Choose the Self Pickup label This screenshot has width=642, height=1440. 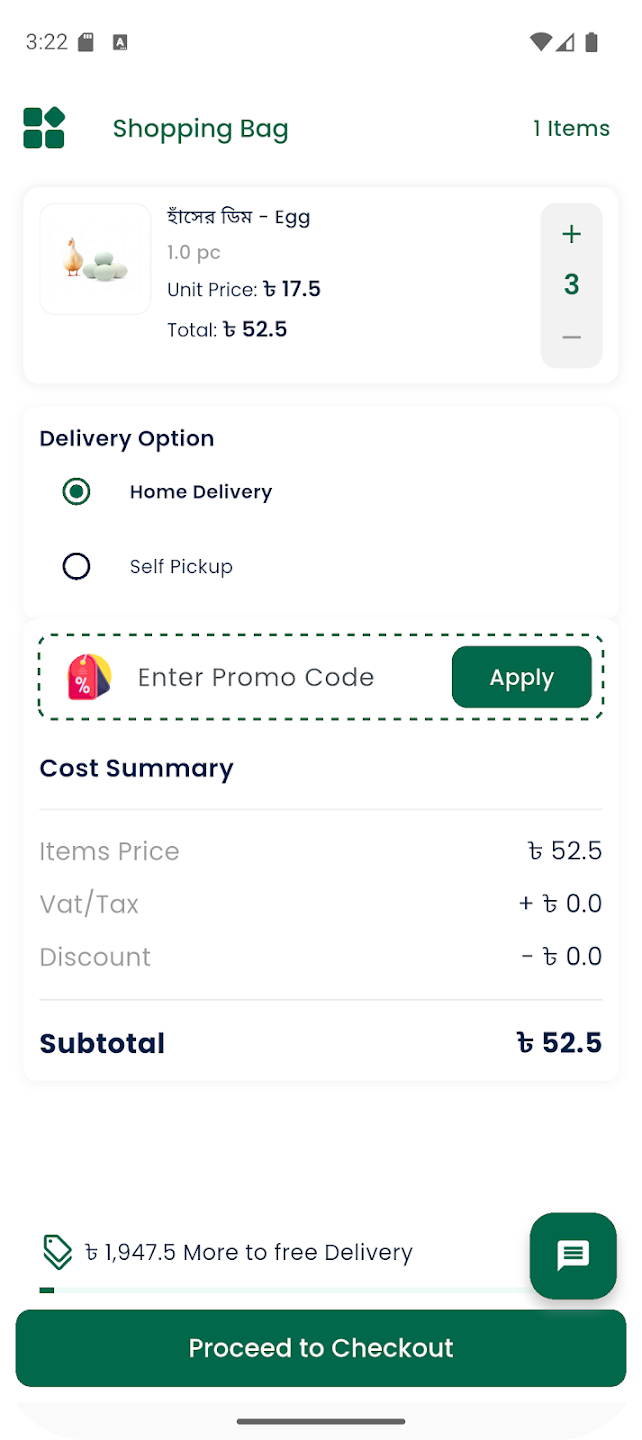pyautogui.click(x=181, y=567)
